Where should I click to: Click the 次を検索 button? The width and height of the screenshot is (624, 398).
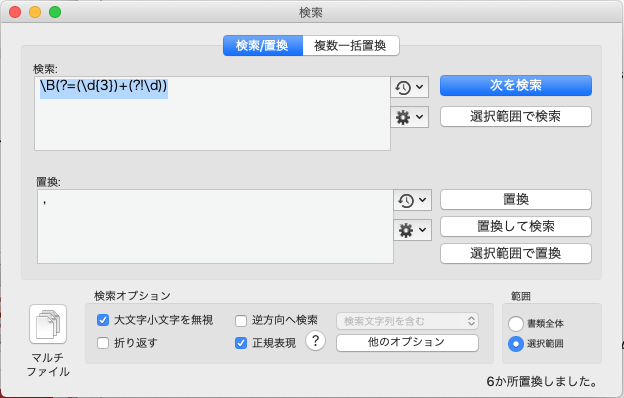[x=516, y=85]
